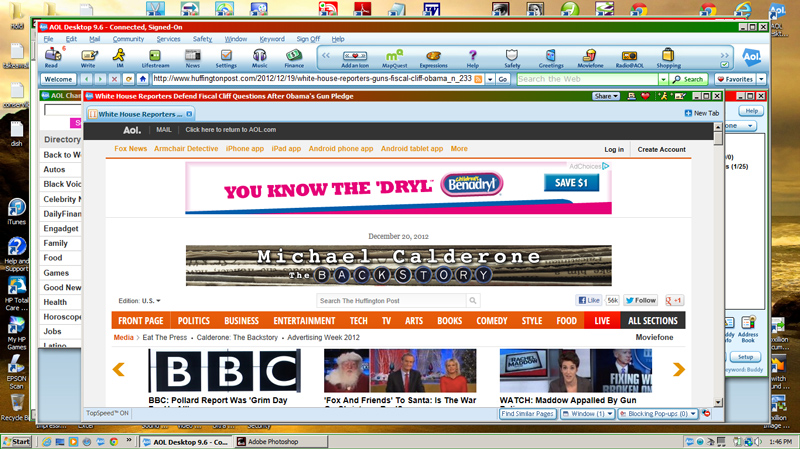Open the POLITICS section tab

[193, 320]
